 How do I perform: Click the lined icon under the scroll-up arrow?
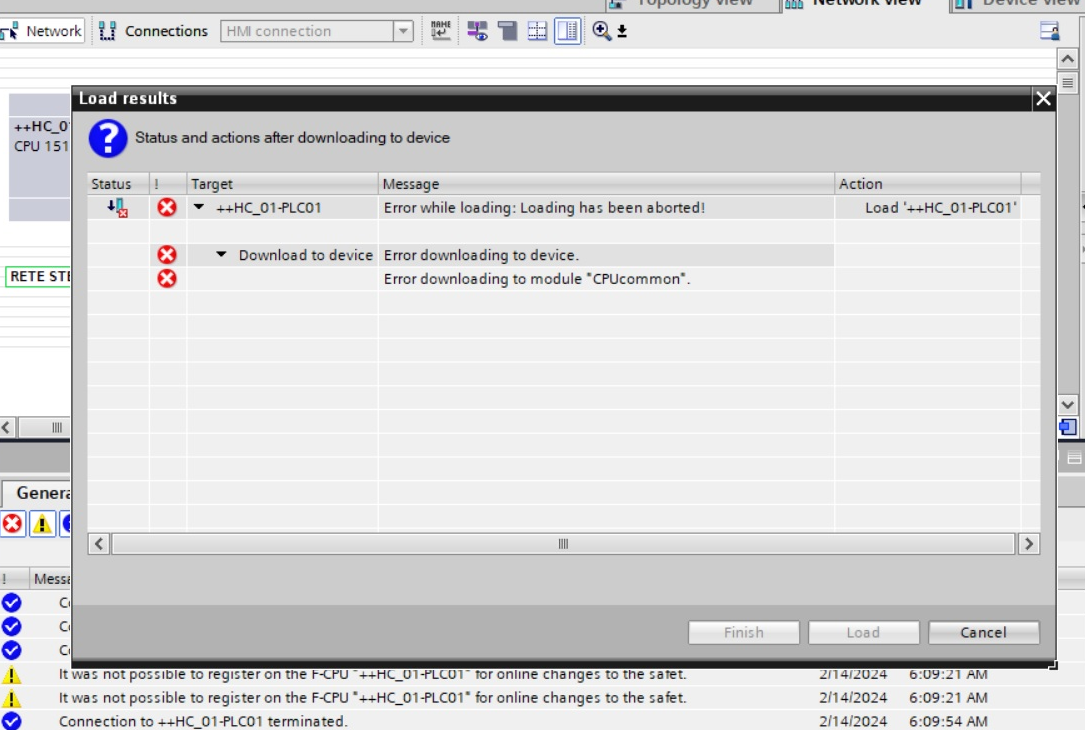pyautogui.click(x=1068, y=84)
